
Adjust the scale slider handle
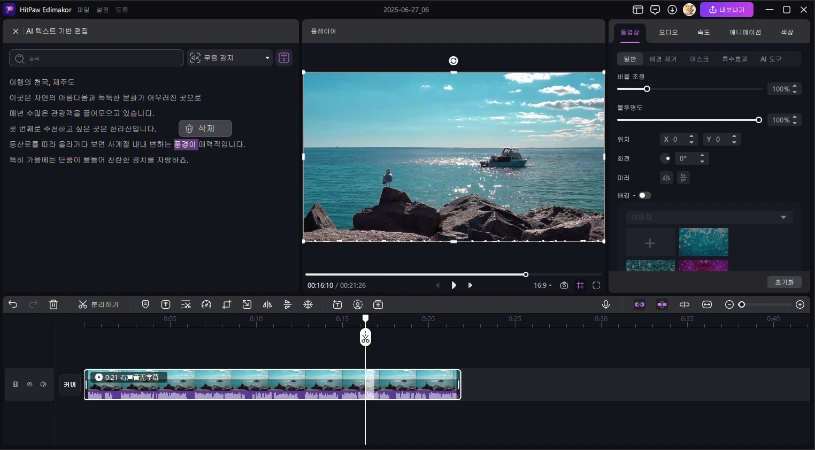[647, 89]
